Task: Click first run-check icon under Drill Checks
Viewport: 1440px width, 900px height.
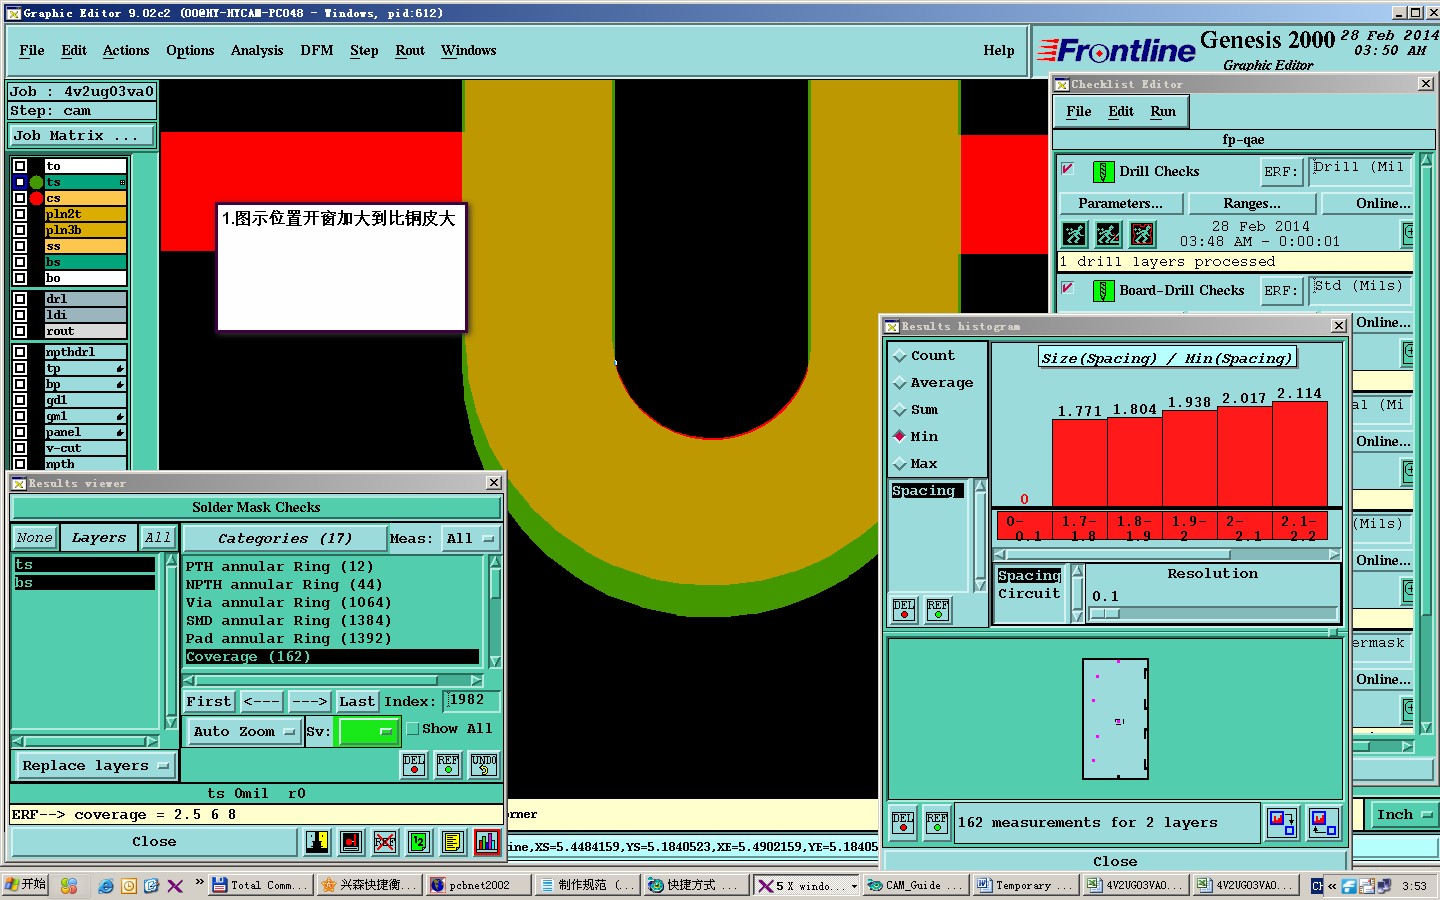Action: pos(1075,235)
